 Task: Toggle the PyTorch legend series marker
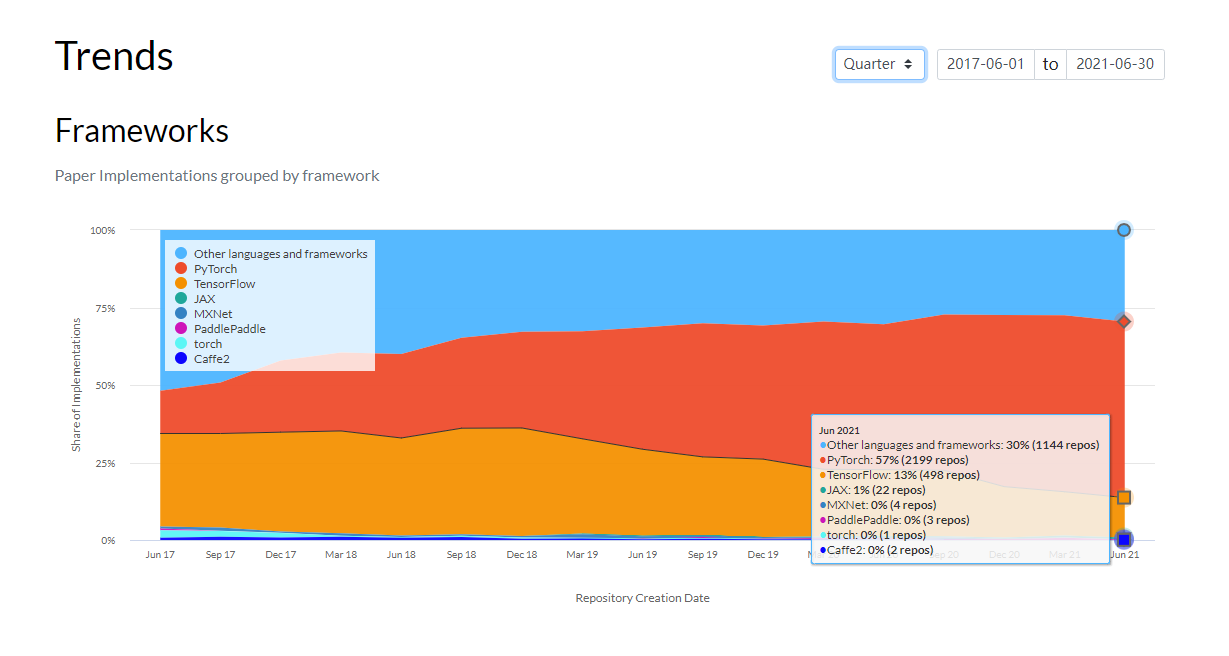tap(181, 269)
